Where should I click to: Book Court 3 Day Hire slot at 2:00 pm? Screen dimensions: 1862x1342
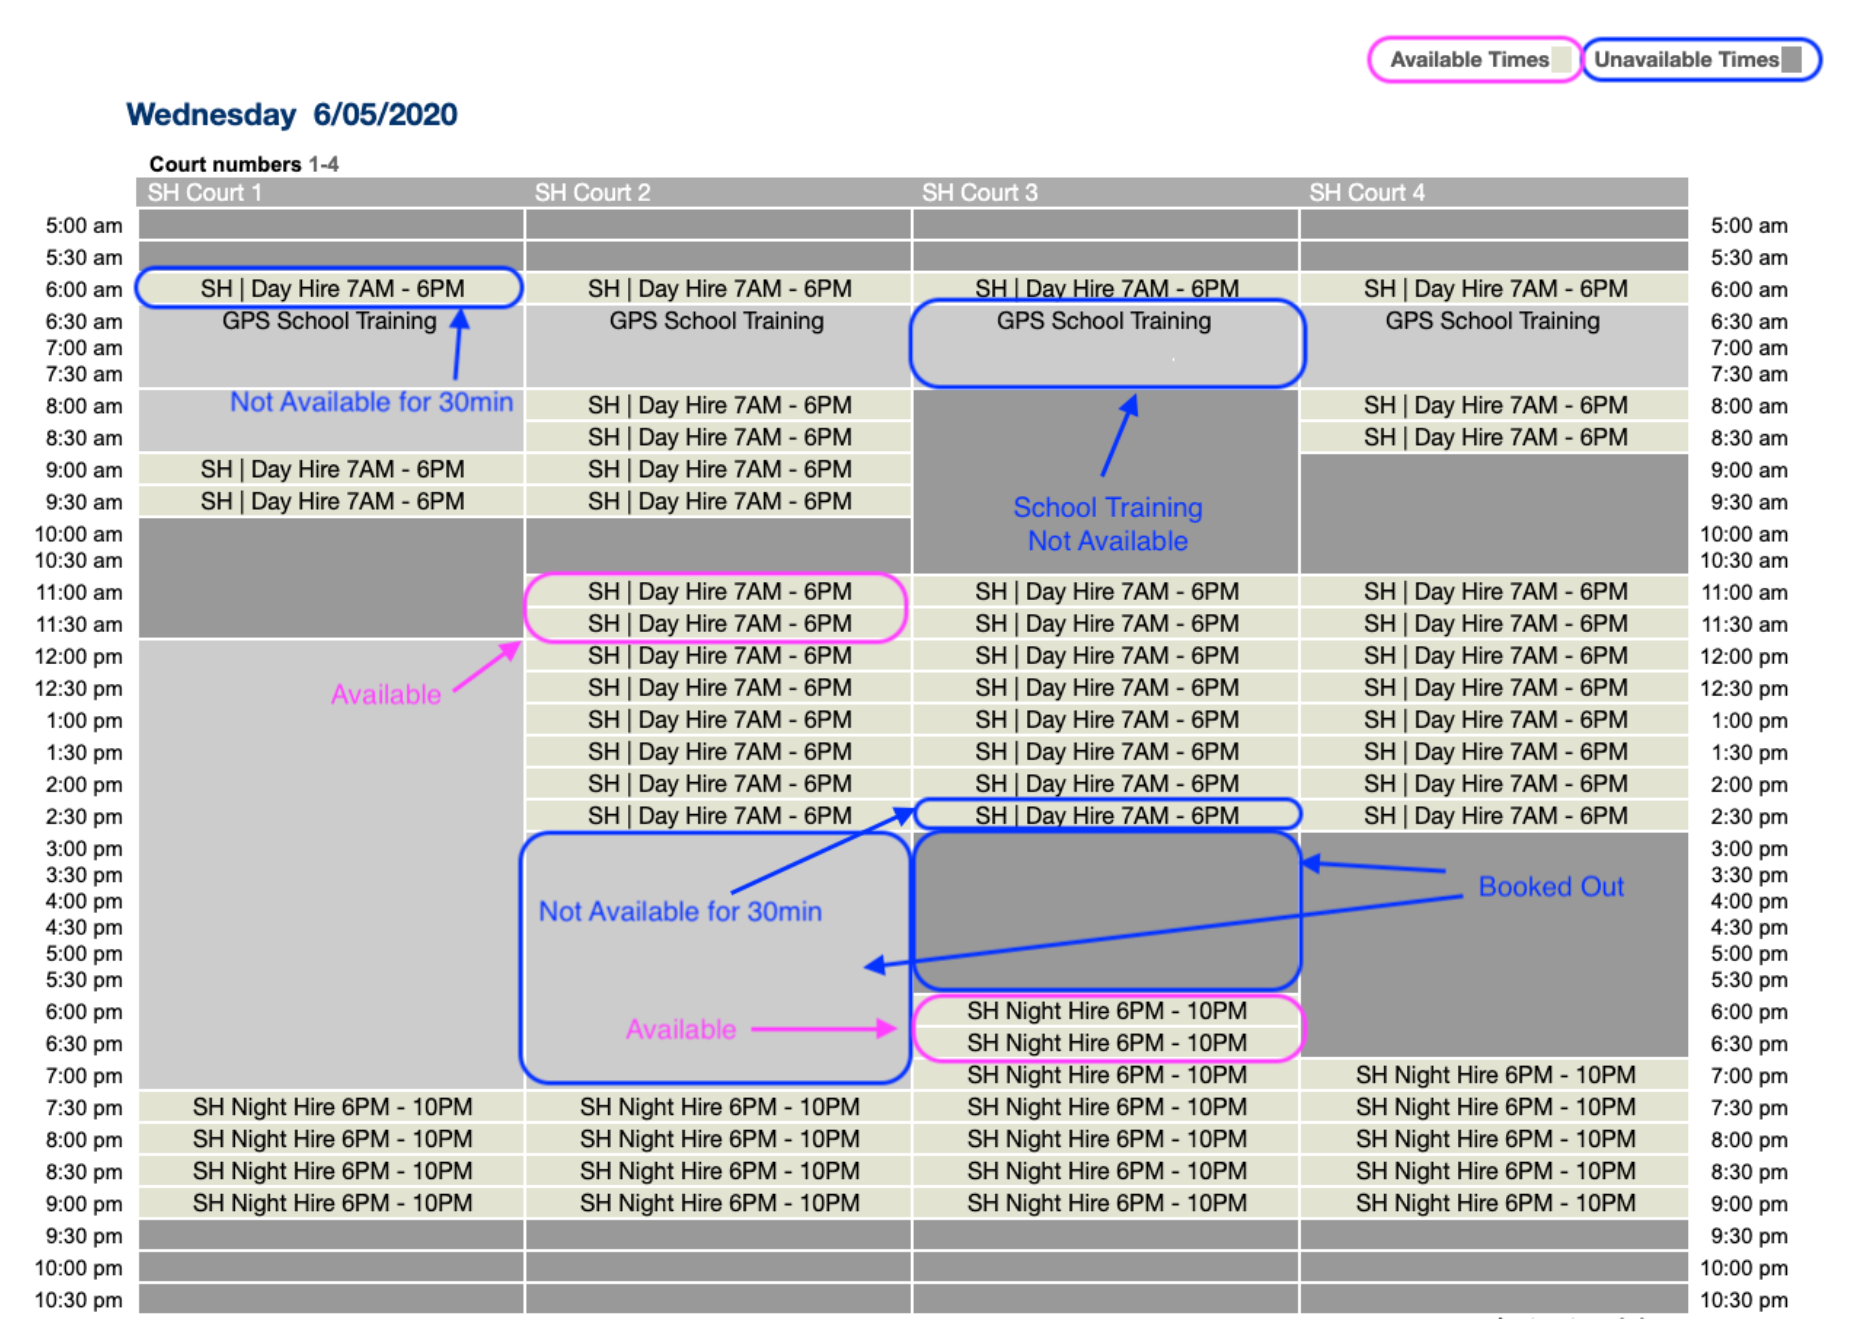click(1105, 783)
